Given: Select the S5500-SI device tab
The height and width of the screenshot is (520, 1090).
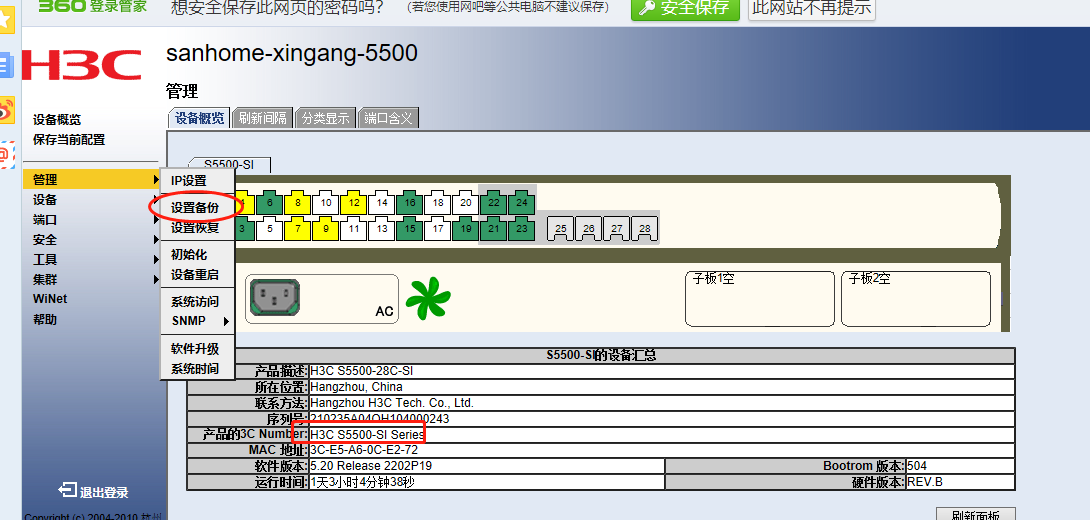Looking at the screenshot, I should [229, 165].
